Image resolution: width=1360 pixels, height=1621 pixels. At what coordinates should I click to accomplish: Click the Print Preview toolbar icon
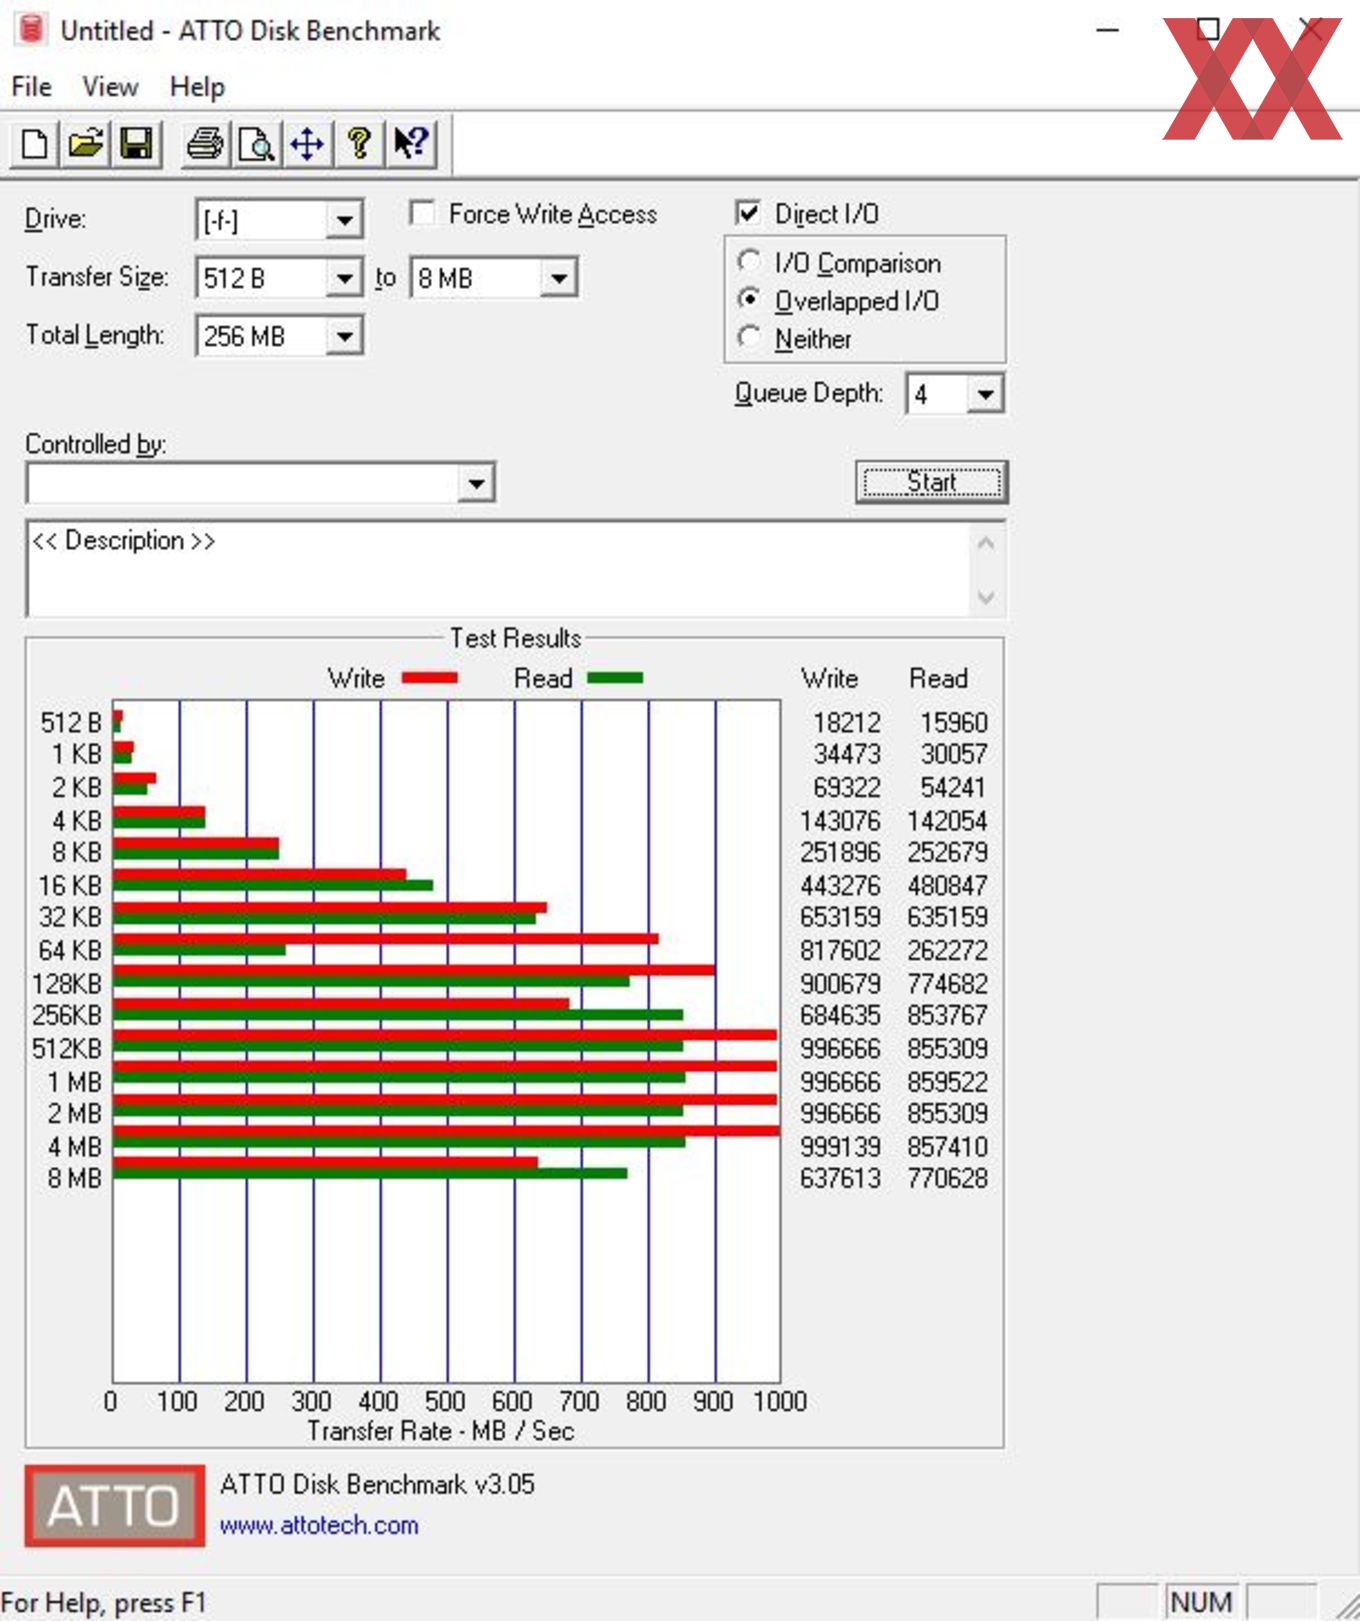pyautogui.click(x=257, y=144)
